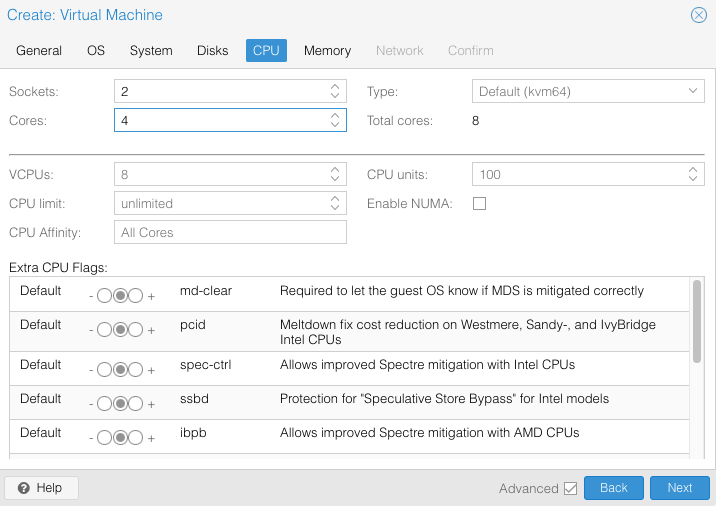716x506 pixels.
Task: Turn on the ibpb flag
Action: 136,437
